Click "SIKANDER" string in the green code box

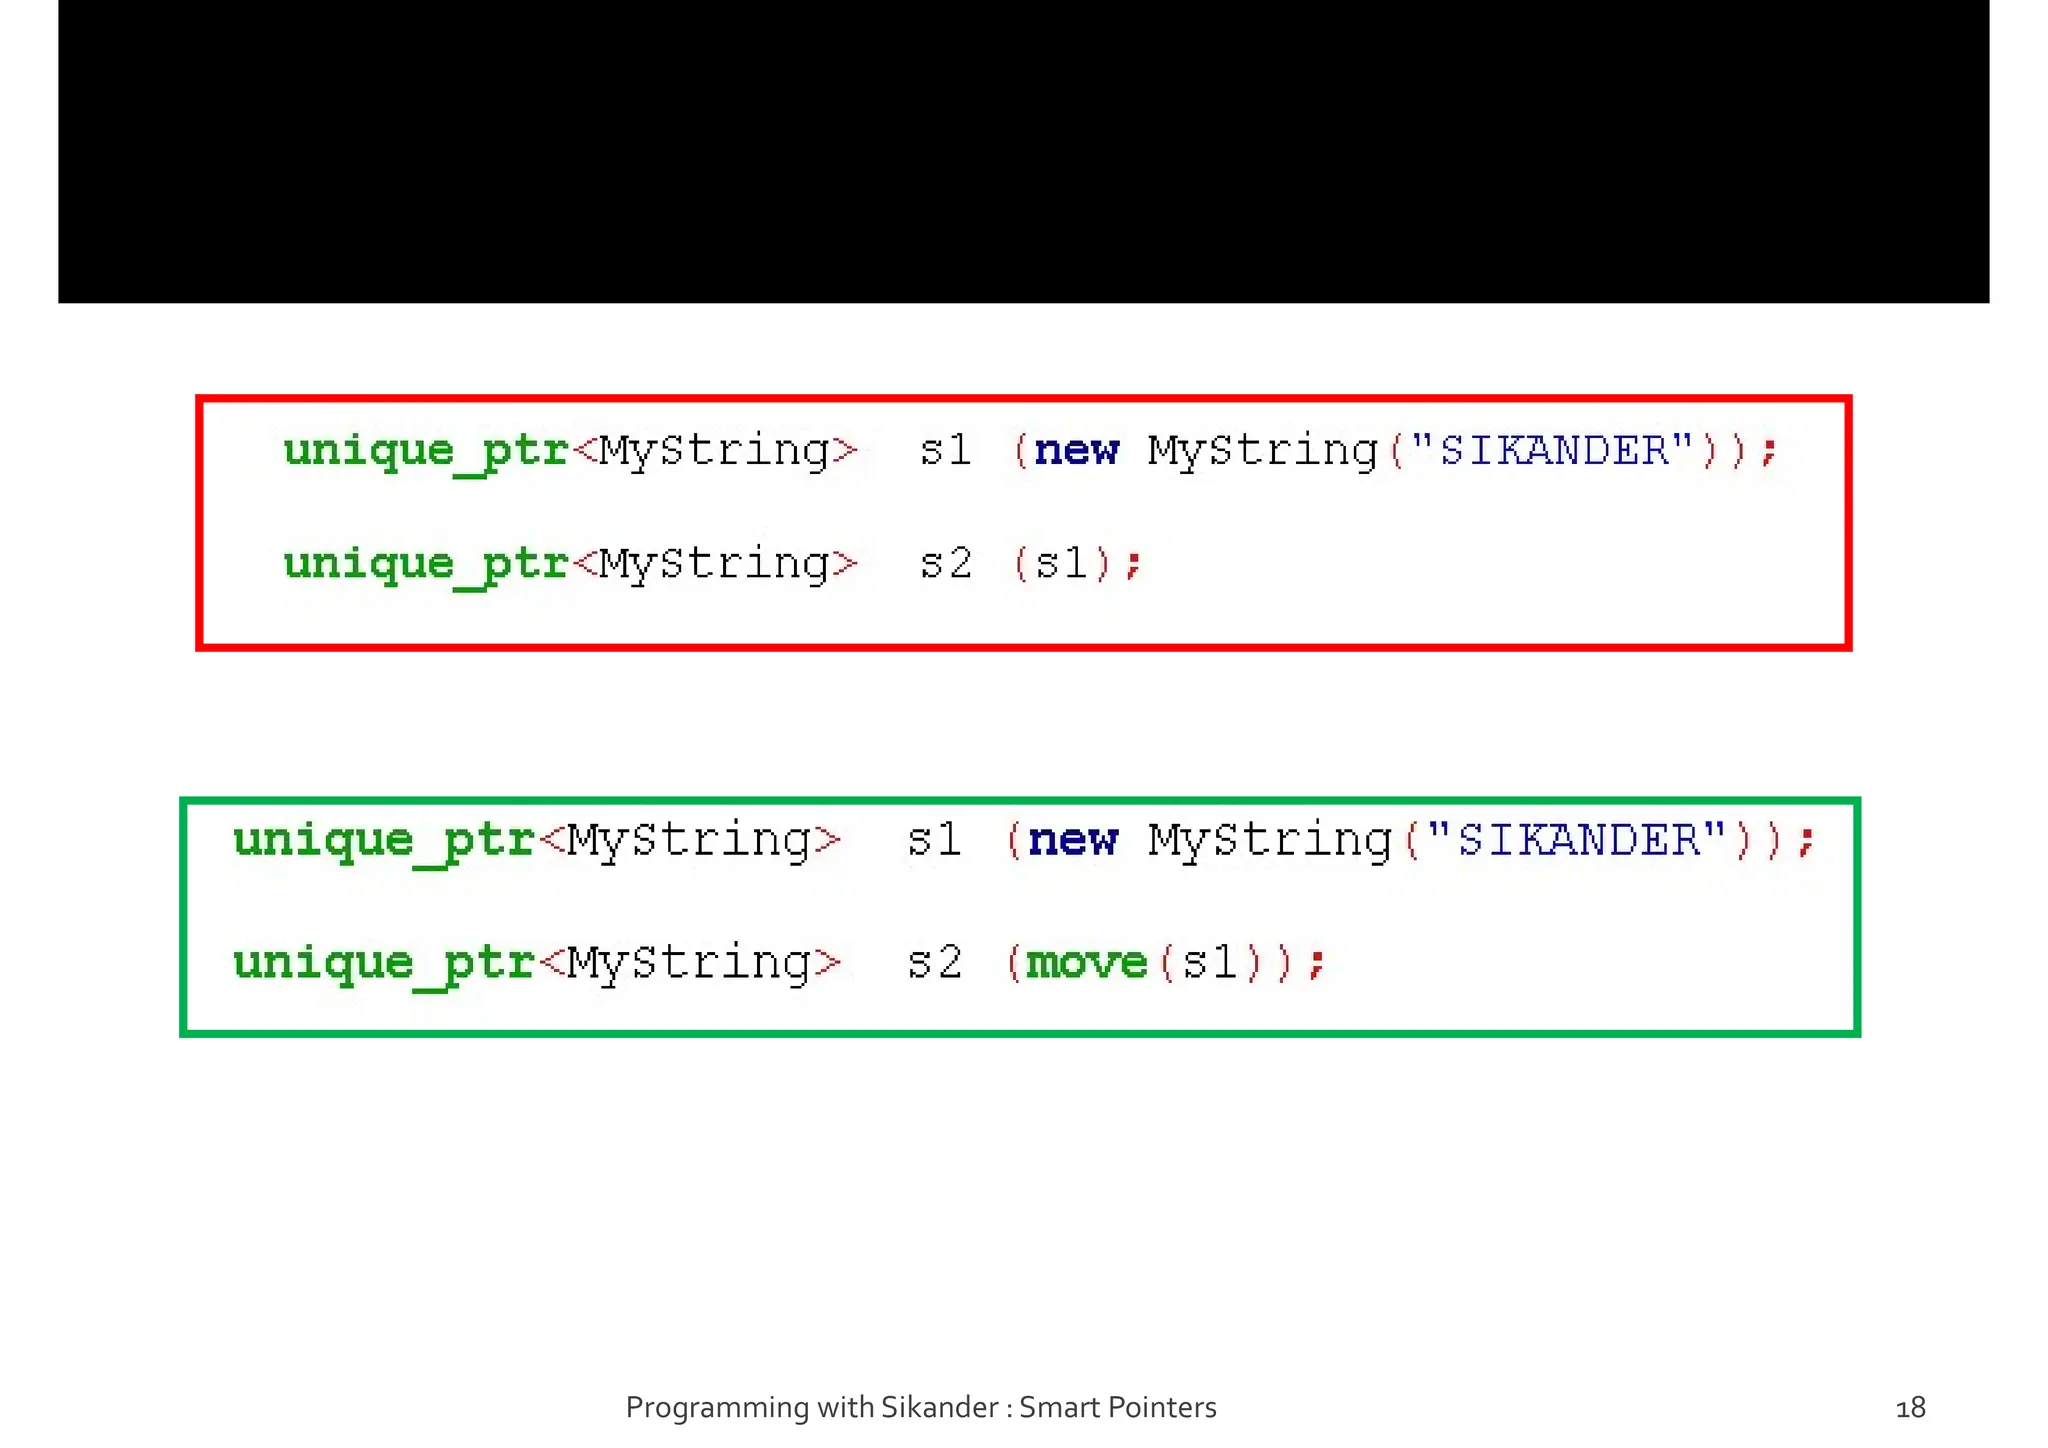click(x=1576, y=839)
